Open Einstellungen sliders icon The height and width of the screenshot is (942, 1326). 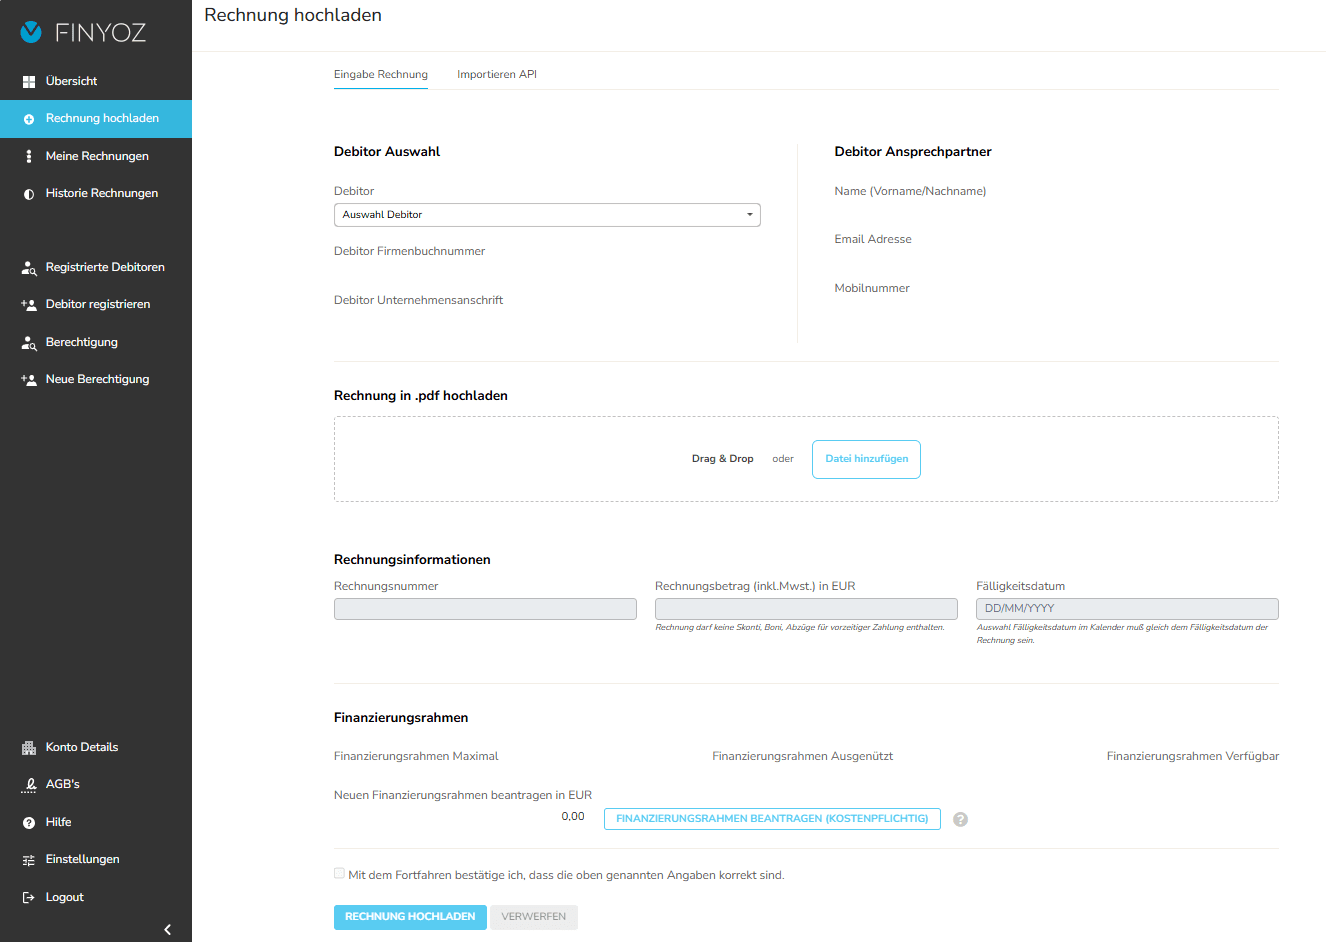[x=29, y=860]
